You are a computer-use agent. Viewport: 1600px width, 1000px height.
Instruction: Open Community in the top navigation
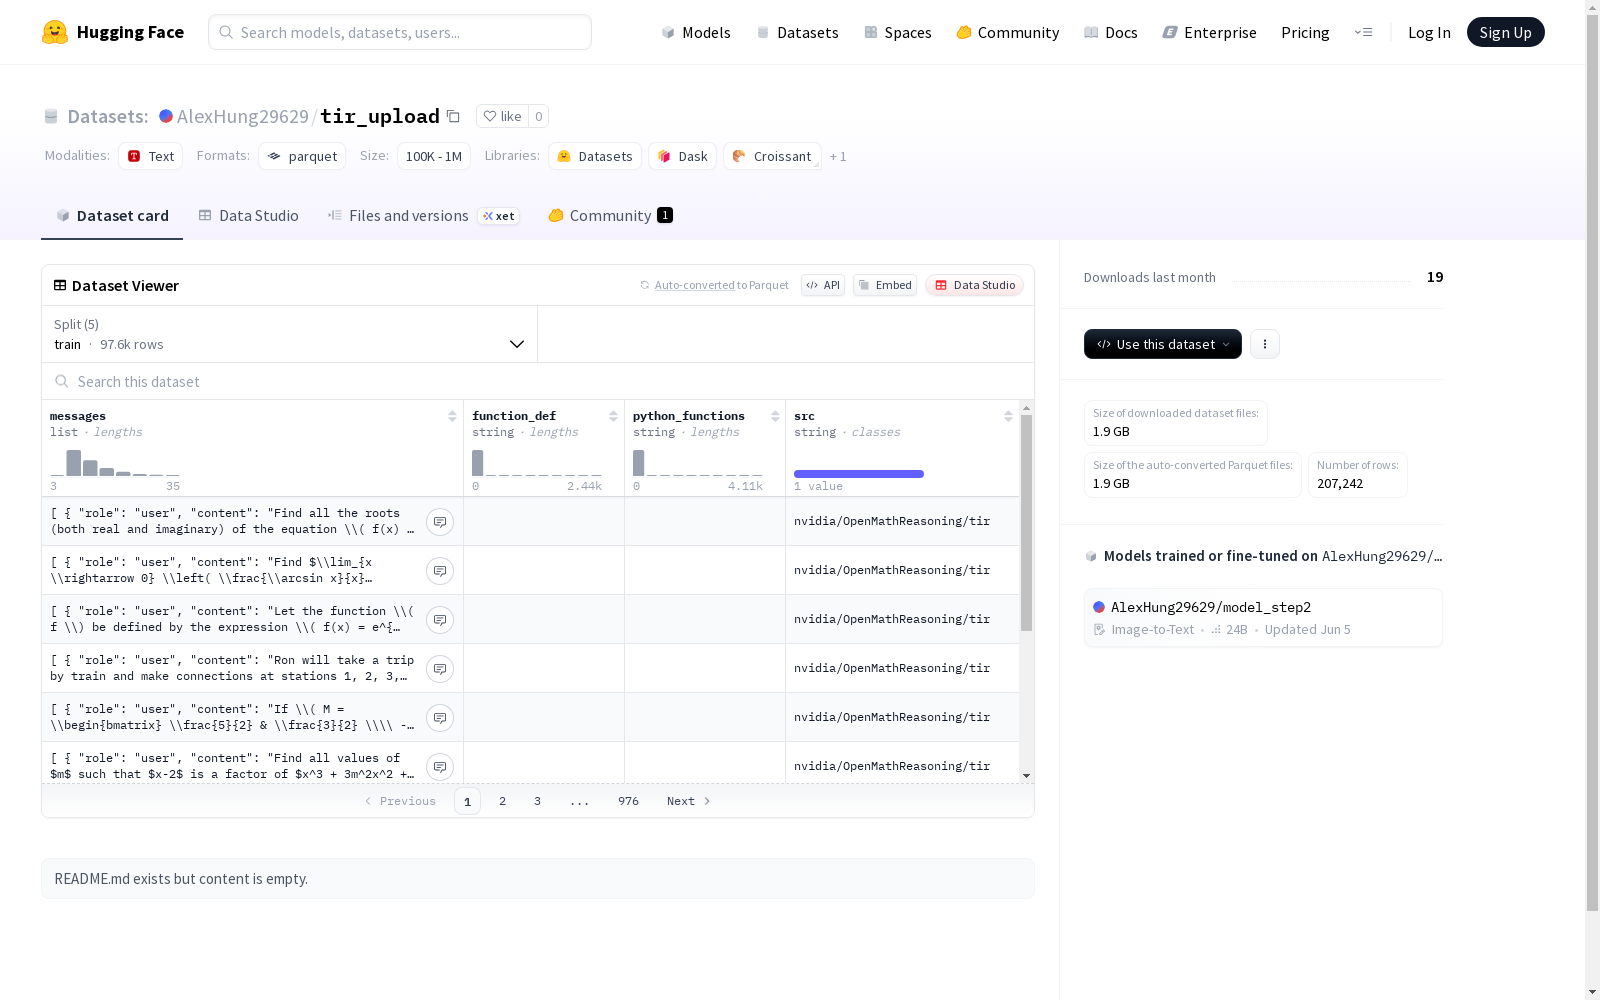(x=1008, y=32)
